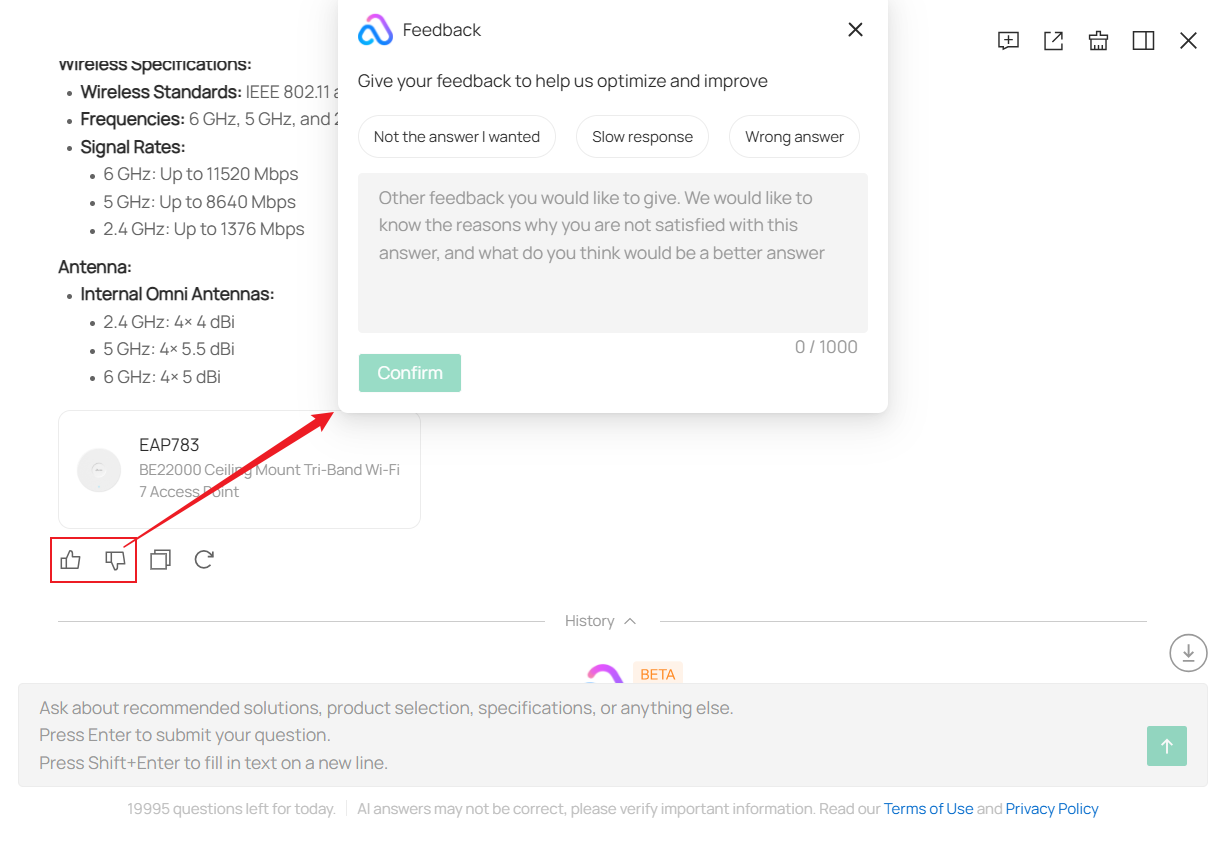This screenshot has width=1231, height=841.
Task: Close the Feedback dialog
Action: coord(855,30)
